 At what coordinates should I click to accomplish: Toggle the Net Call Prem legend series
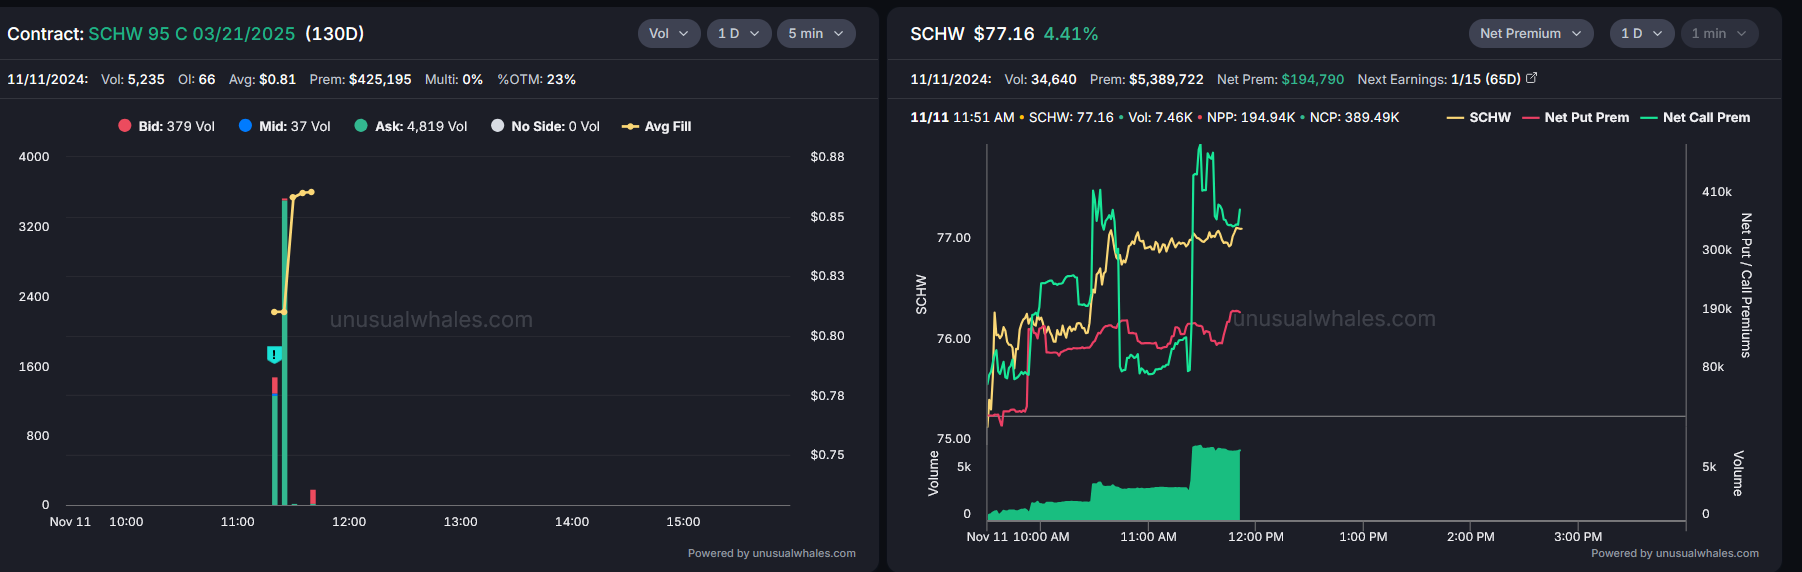[1696, 117]
